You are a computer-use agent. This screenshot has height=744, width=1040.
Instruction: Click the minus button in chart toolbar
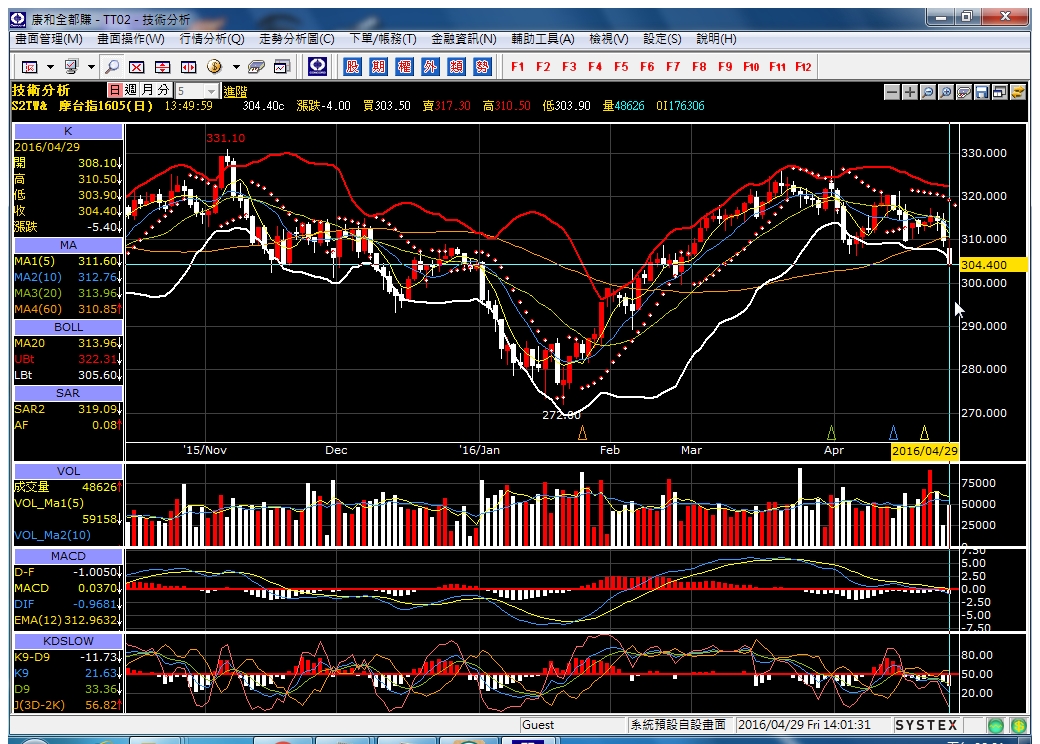pyautogui.click(x=892, y=92)
